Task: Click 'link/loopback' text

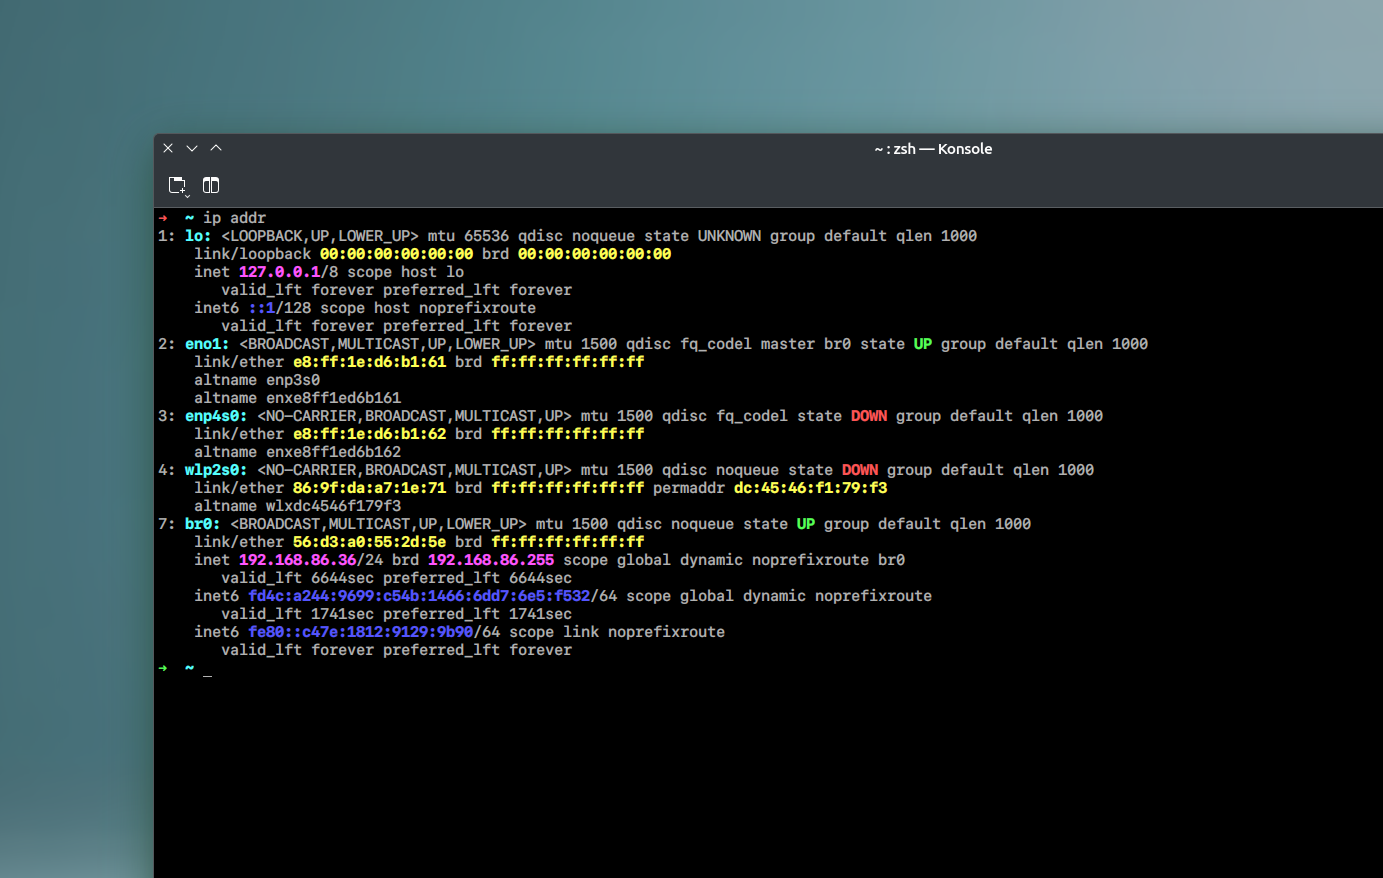Action: pos(252,254)
